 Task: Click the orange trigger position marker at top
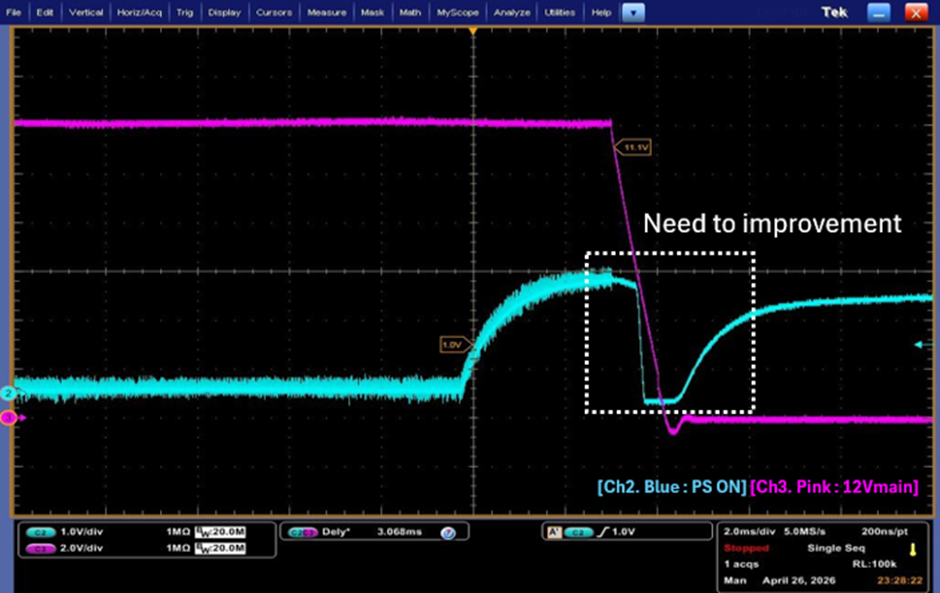click(473, 31)
